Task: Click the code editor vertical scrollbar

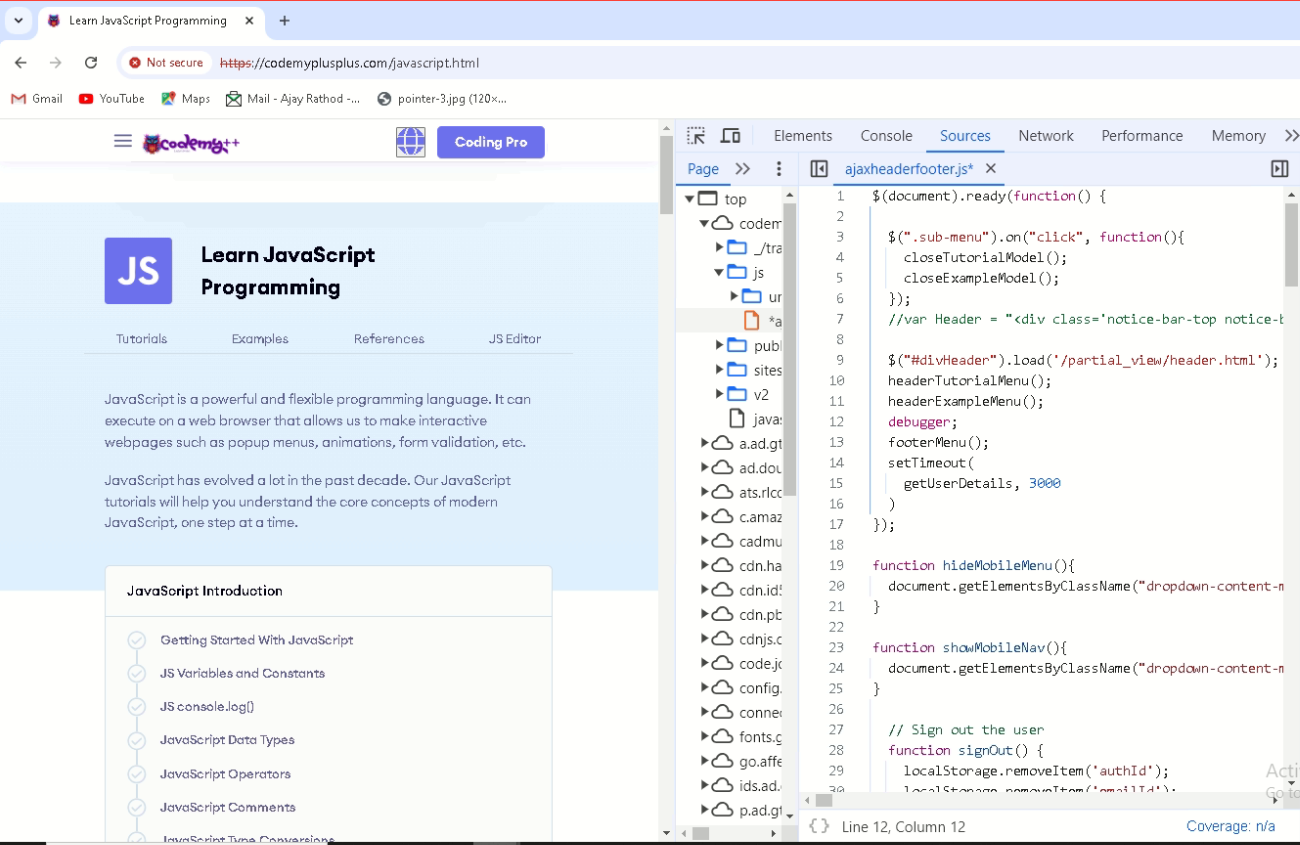Action: (1290, 240)
